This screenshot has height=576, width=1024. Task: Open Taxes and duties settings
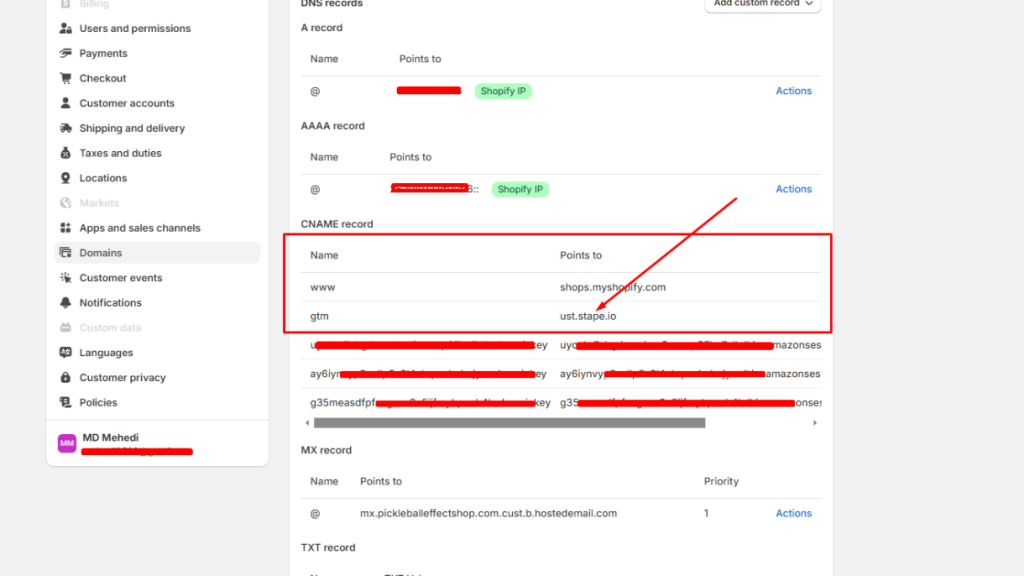point(120,153)
